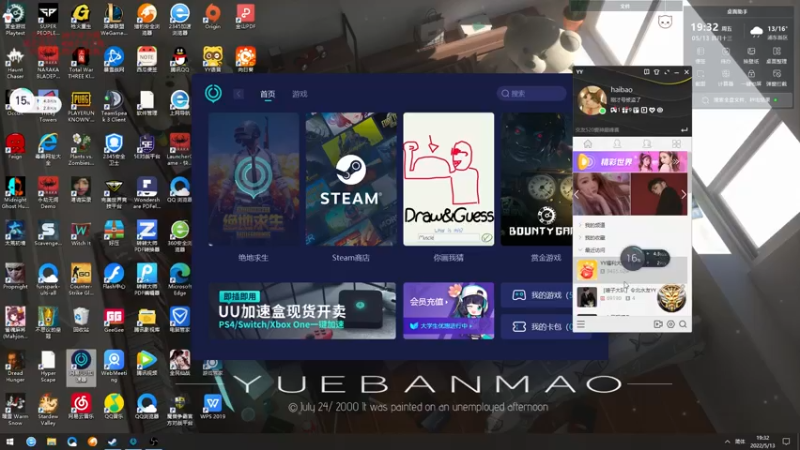The image size is (800, 450).
Task: Click the desktop assistant search bar
Action: pyautogui.click(x=743, y=100)
